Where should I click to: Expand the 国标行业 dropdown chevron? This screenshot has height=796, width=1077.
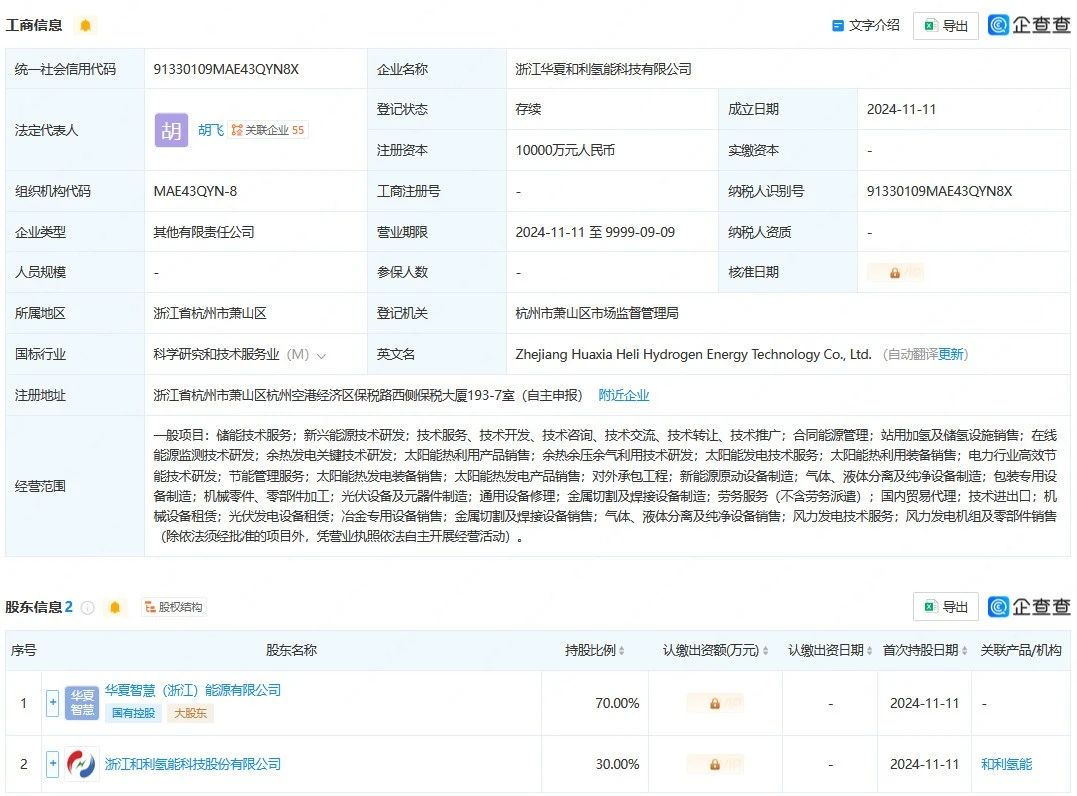click(x=321, y=355)
